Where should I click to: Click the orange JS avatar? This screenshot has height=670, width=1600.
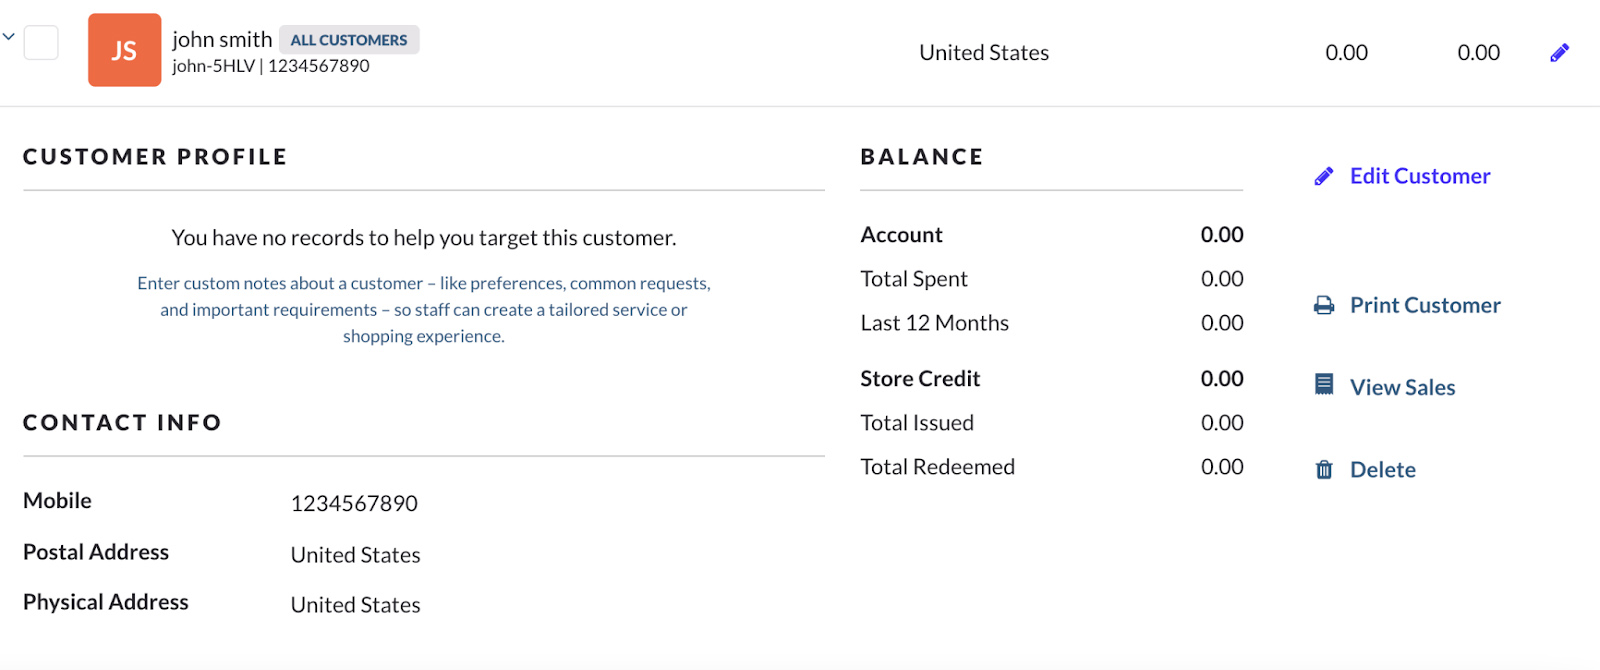[124, 50]
